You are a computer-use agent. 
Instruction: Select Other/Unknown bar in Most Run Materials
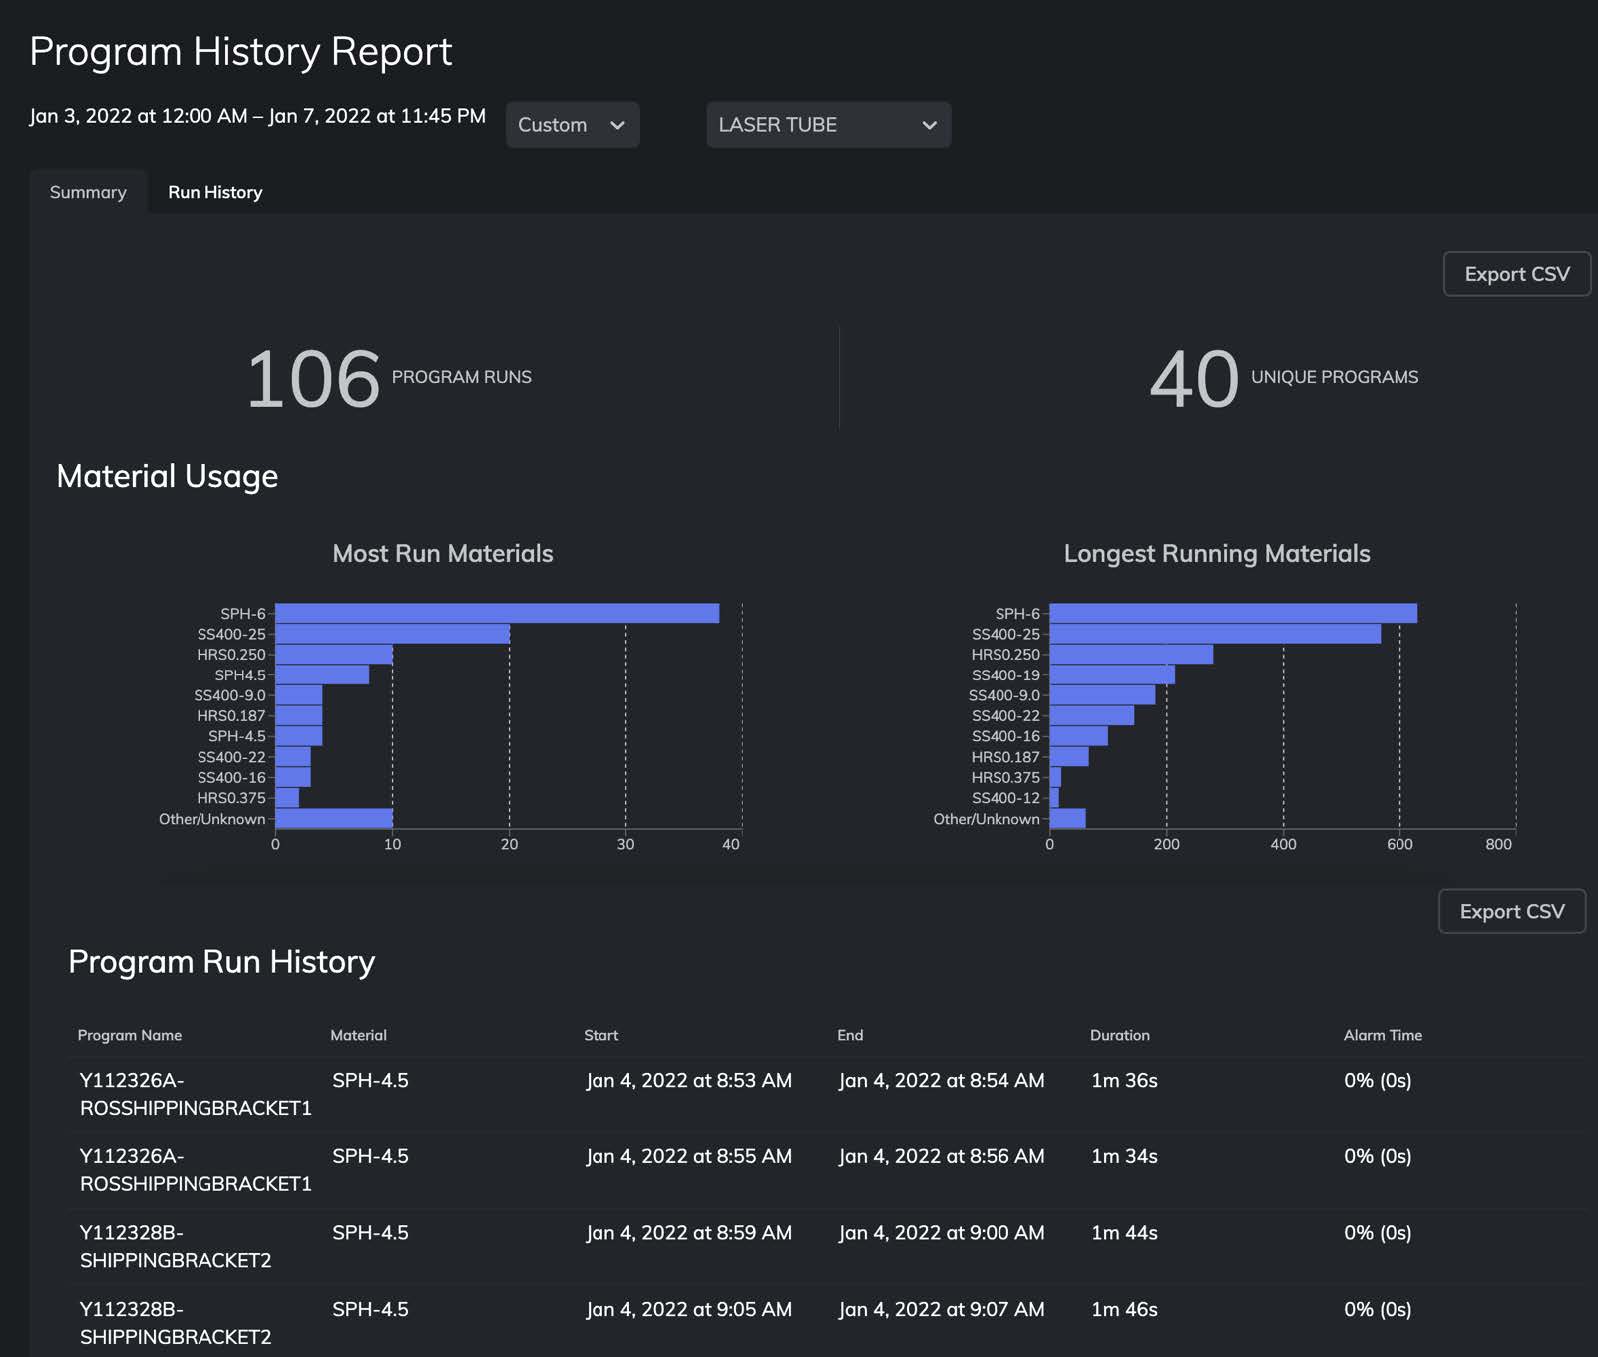(333, 819)
